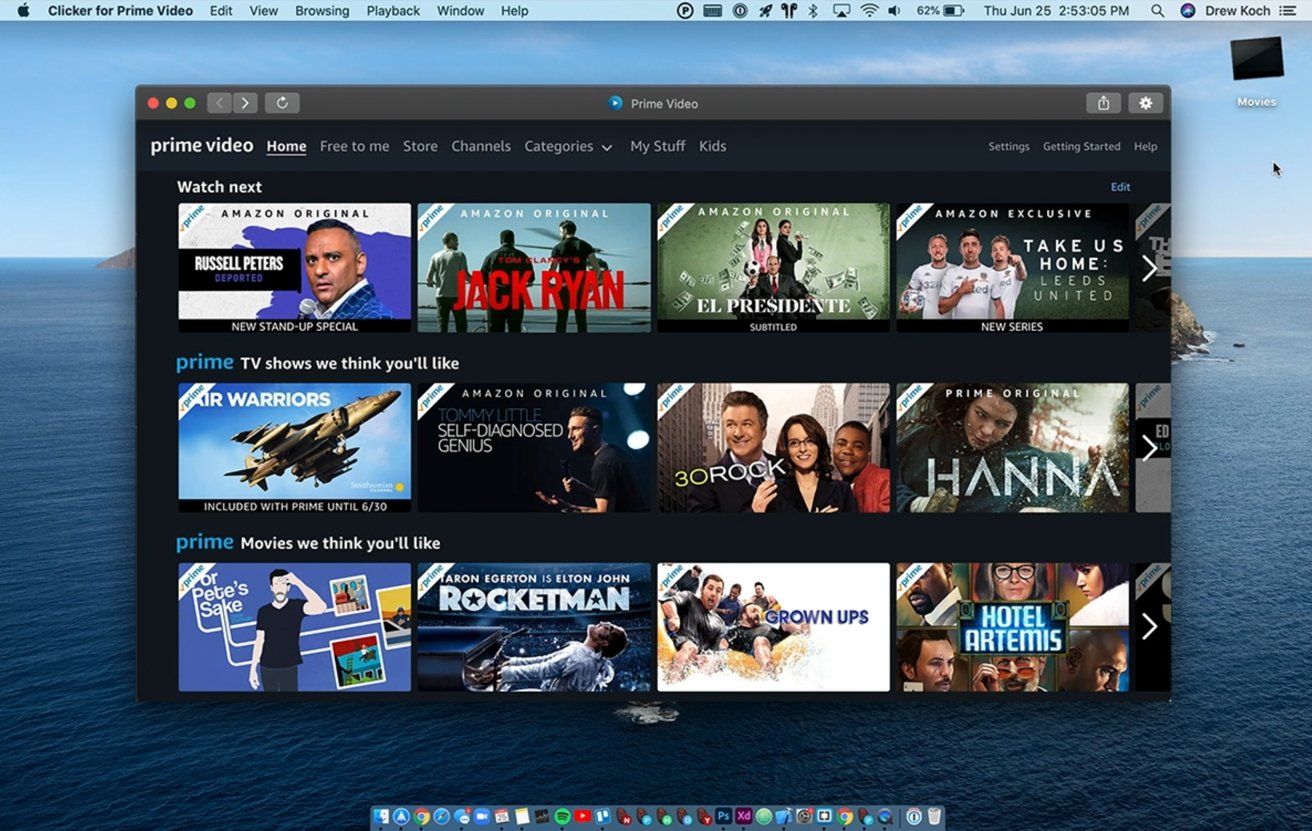
Task: Open Siri from the menu bar
Action: [x=1188, y=10]
